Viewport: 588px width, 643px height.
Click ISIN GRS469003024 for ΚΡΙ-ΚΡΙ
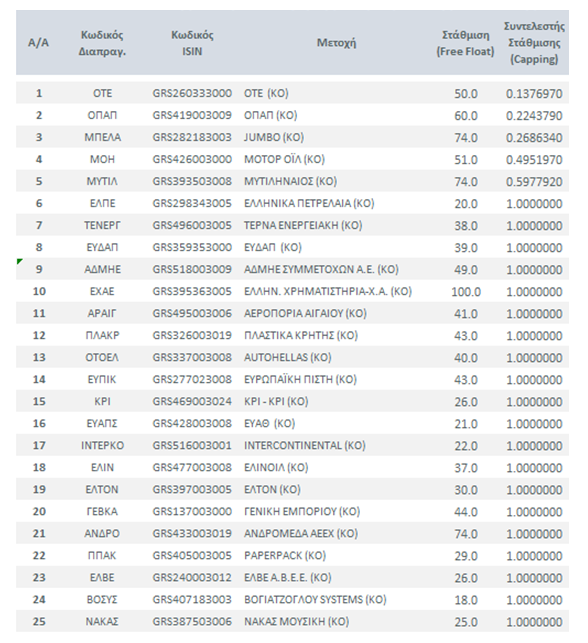(x=192, y=401)
